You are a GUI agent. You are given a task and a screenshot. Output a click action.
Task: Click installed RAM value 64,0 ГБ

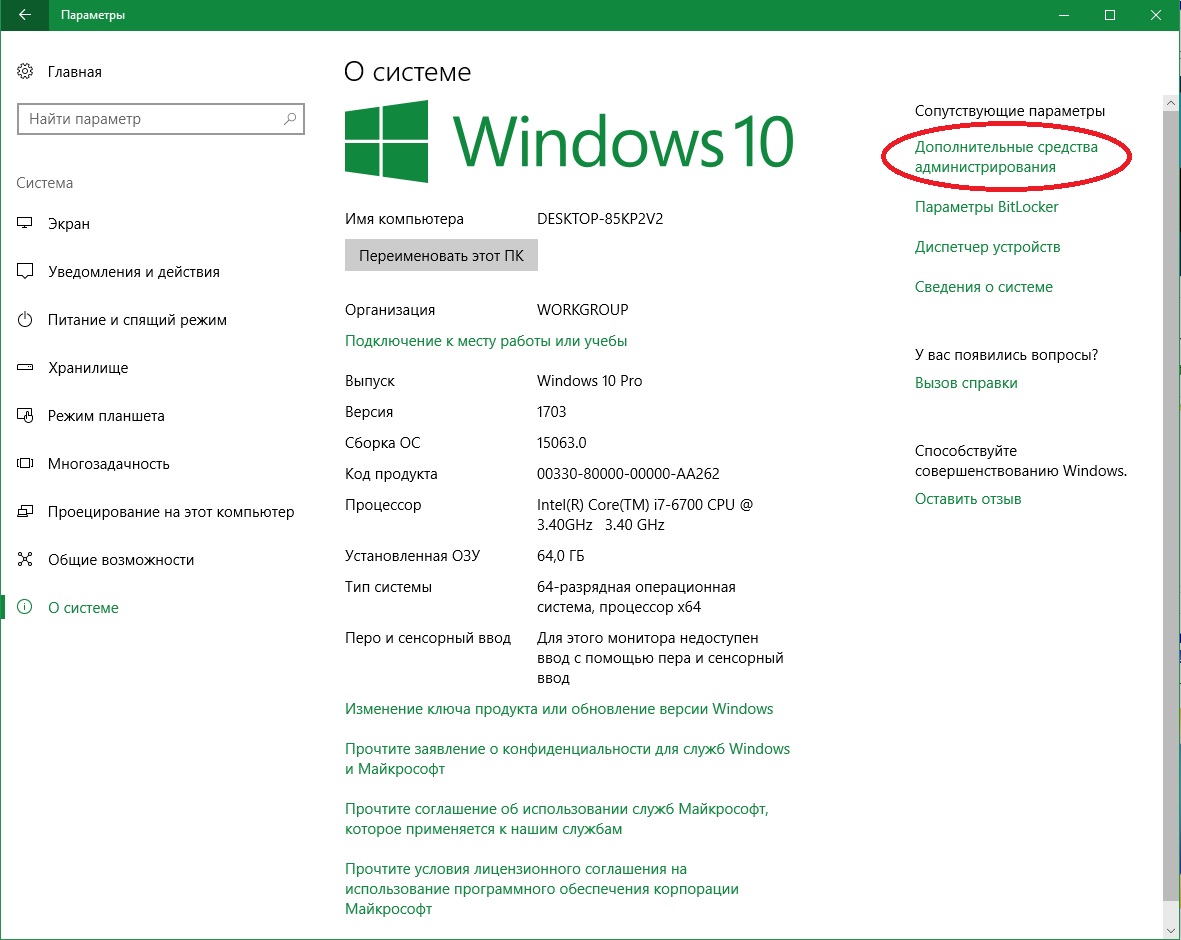pos(560,556)
